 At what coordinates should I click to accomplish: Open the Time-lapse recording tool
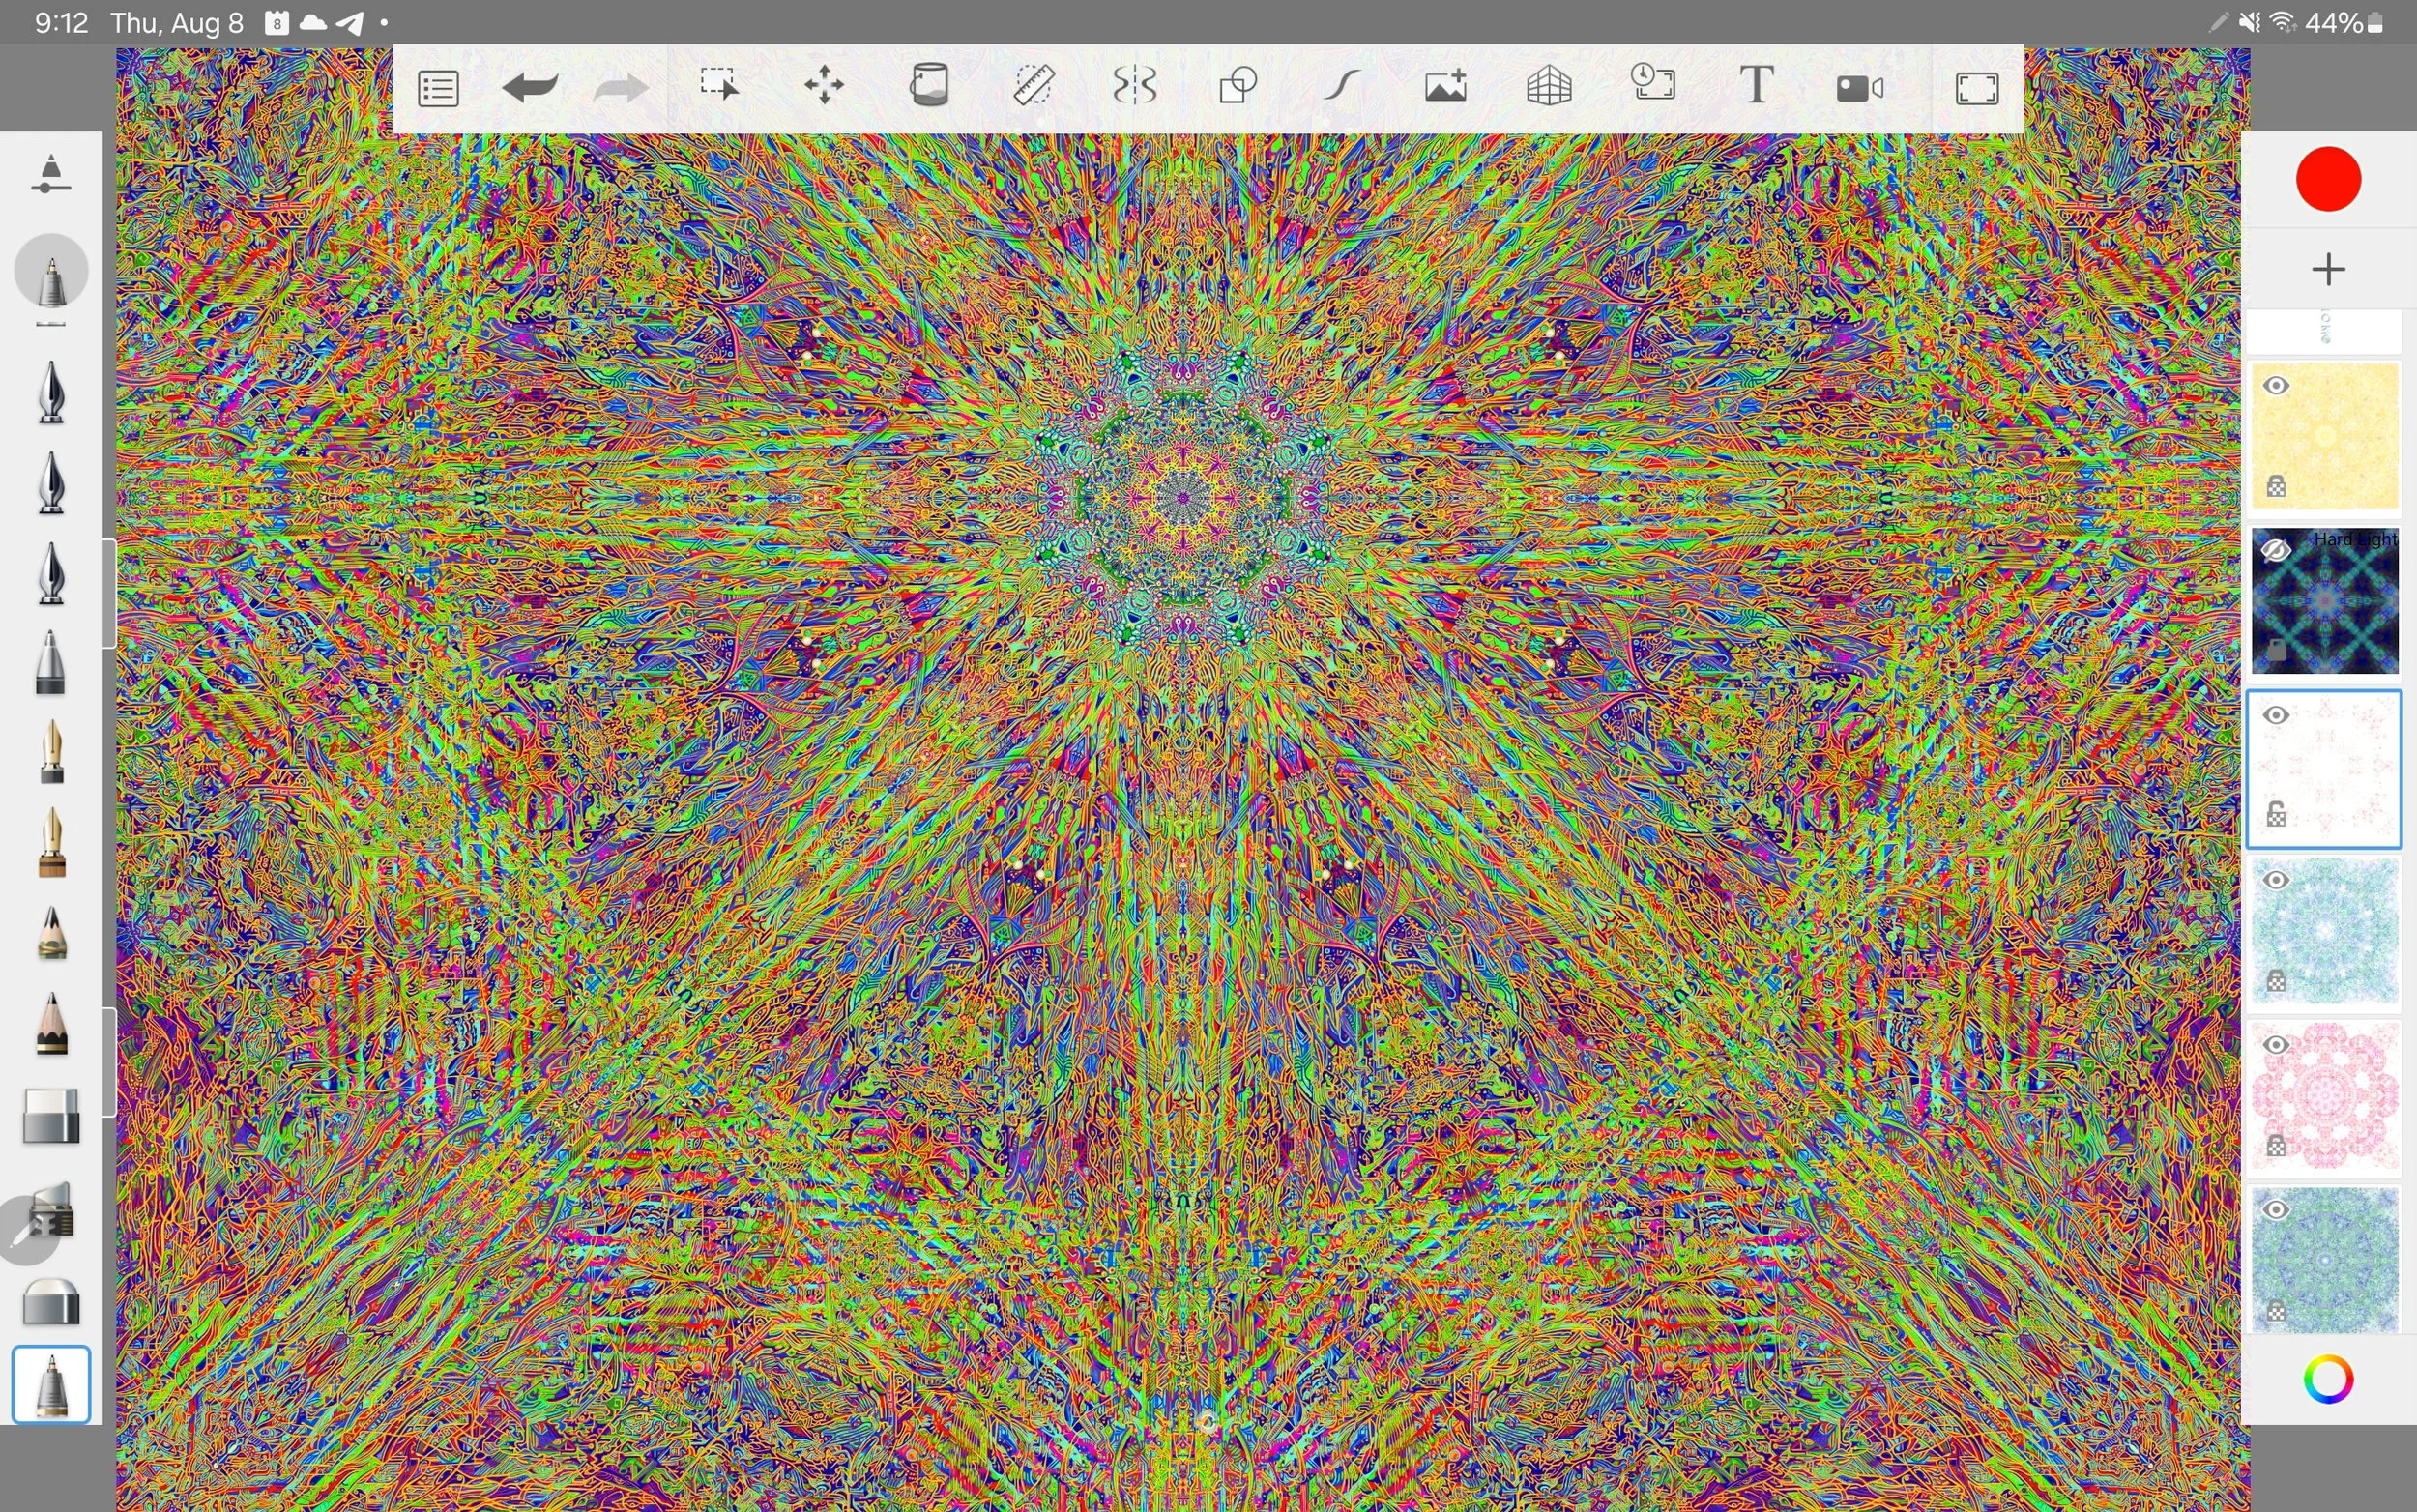[1653, 82]
